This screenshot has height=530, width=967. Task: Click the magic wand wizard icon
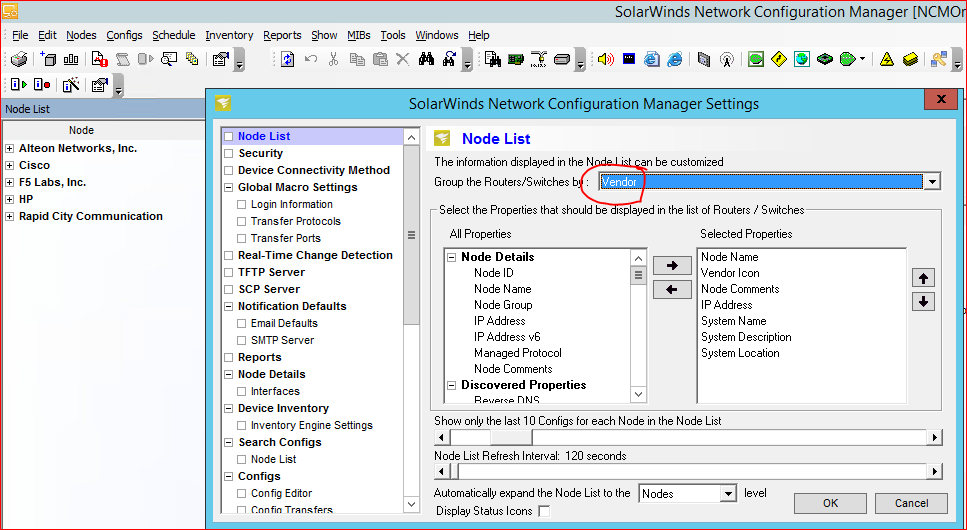point(71,85)
